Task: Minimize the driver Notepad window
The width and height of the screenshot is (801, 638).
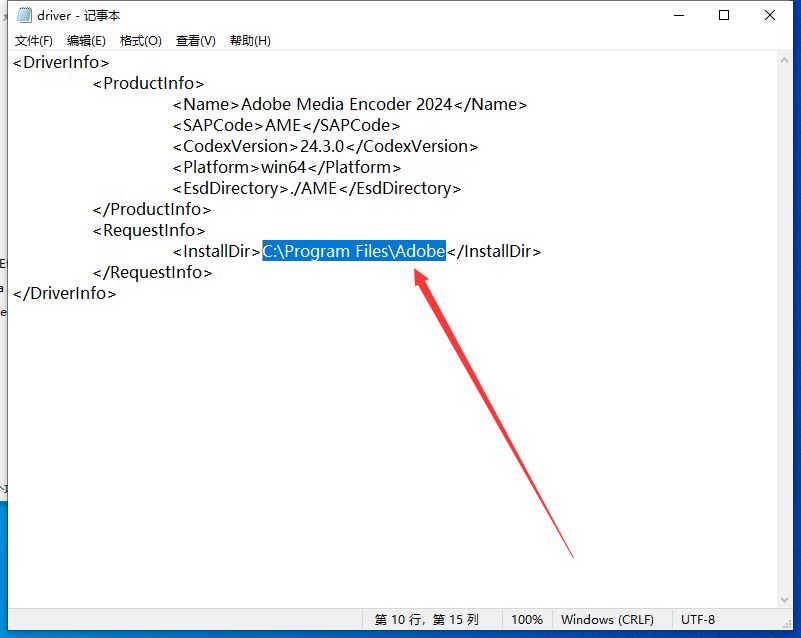Action: coord(679,15)
